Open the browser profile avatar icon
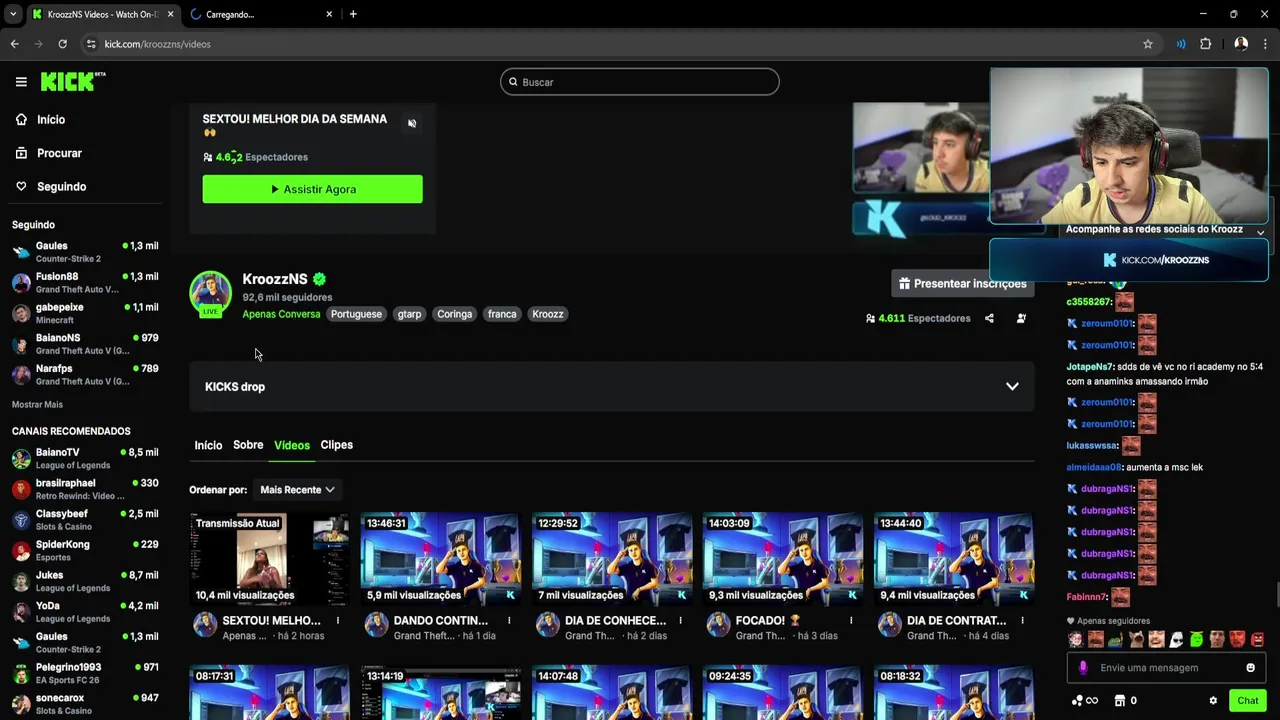Screen dimensions: 1280x720 (1241, 44)
